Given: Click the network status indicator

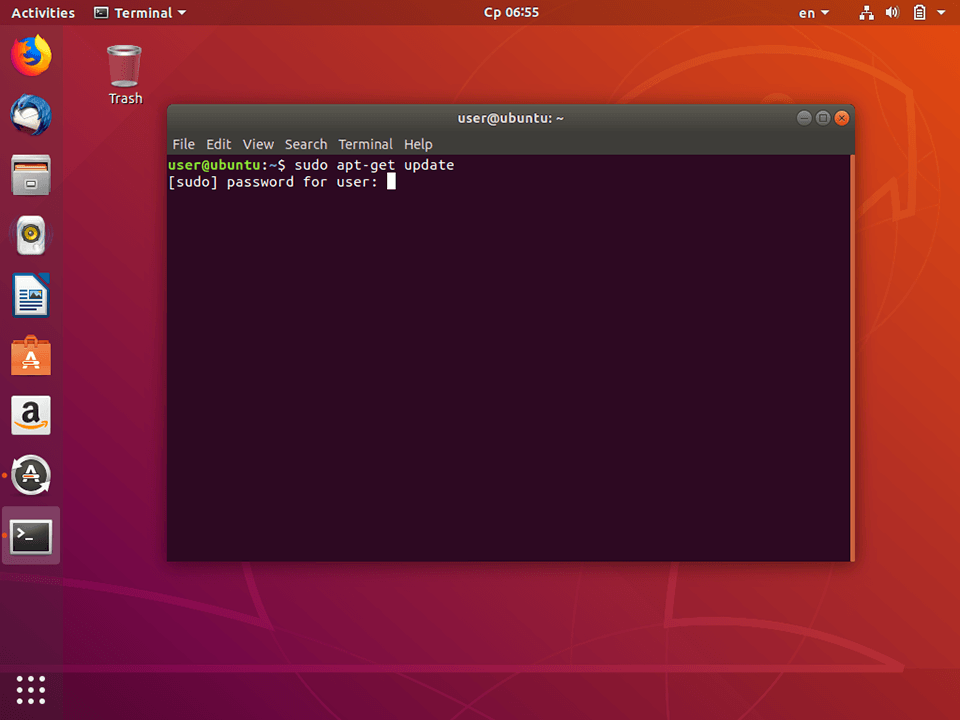Looking at the screenshot, I should pyautogui.click(x=866, y=13).
